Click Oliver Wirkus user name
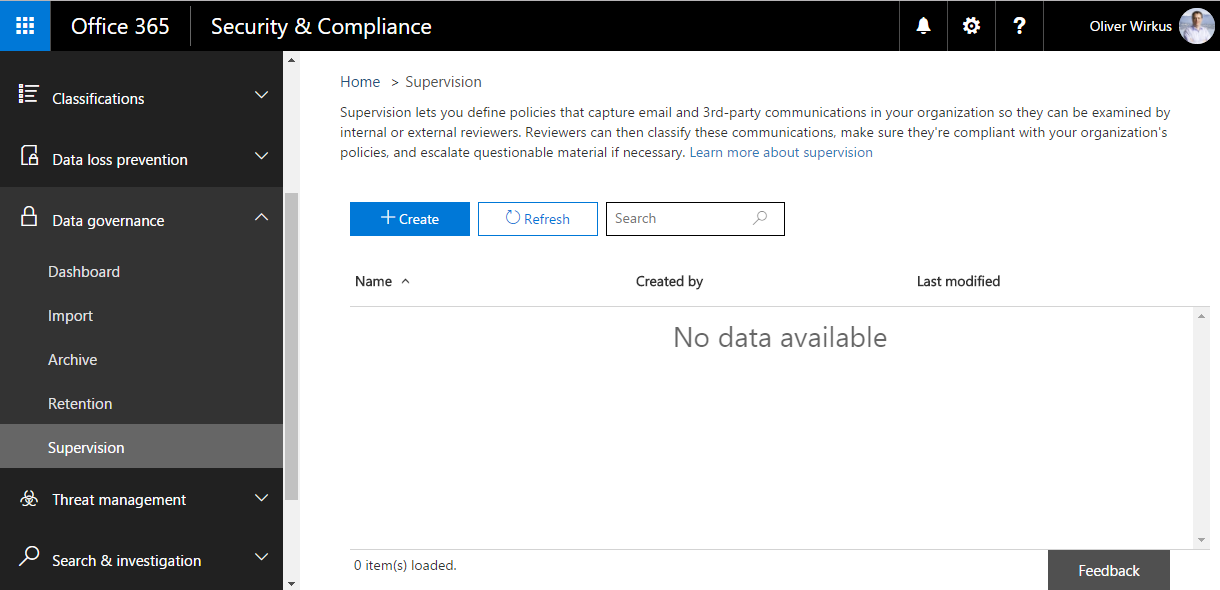This screenshot has height=590, width=1220. pyautogui.click(x=1130, y=26)
